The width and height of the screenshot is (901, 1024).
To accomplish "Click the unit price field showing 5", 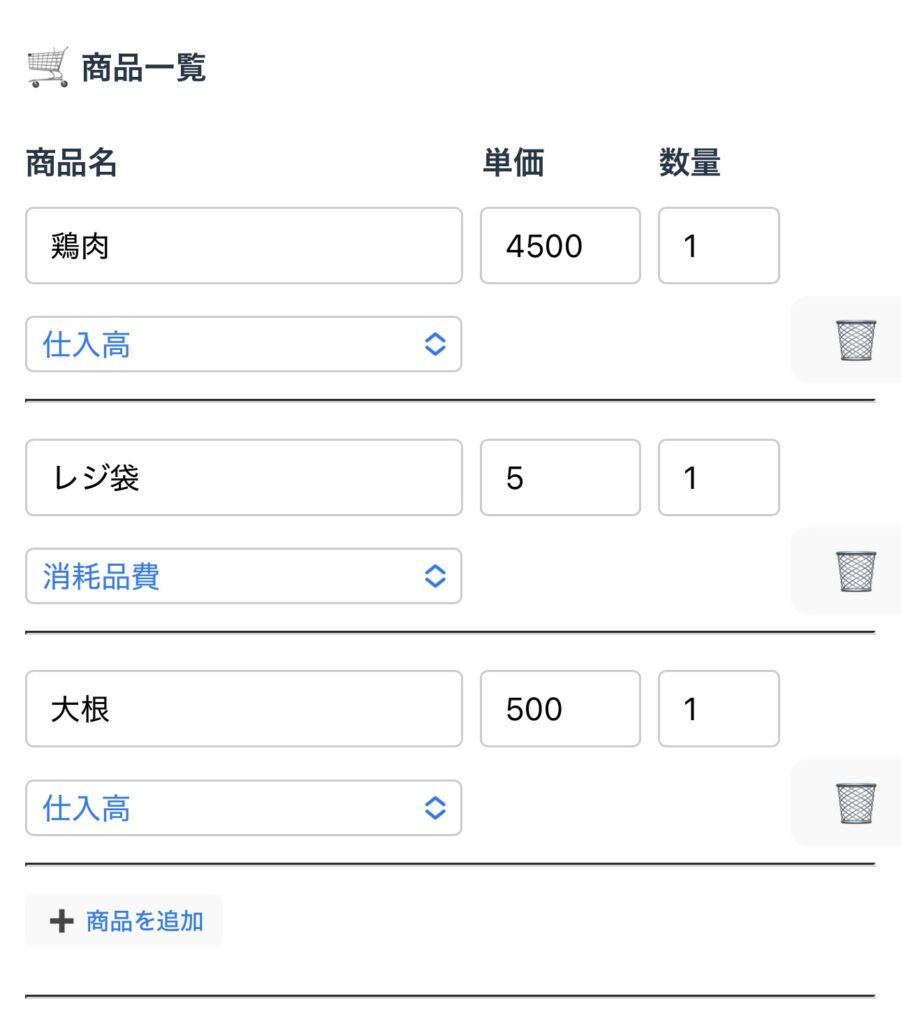I will [559, 478].
